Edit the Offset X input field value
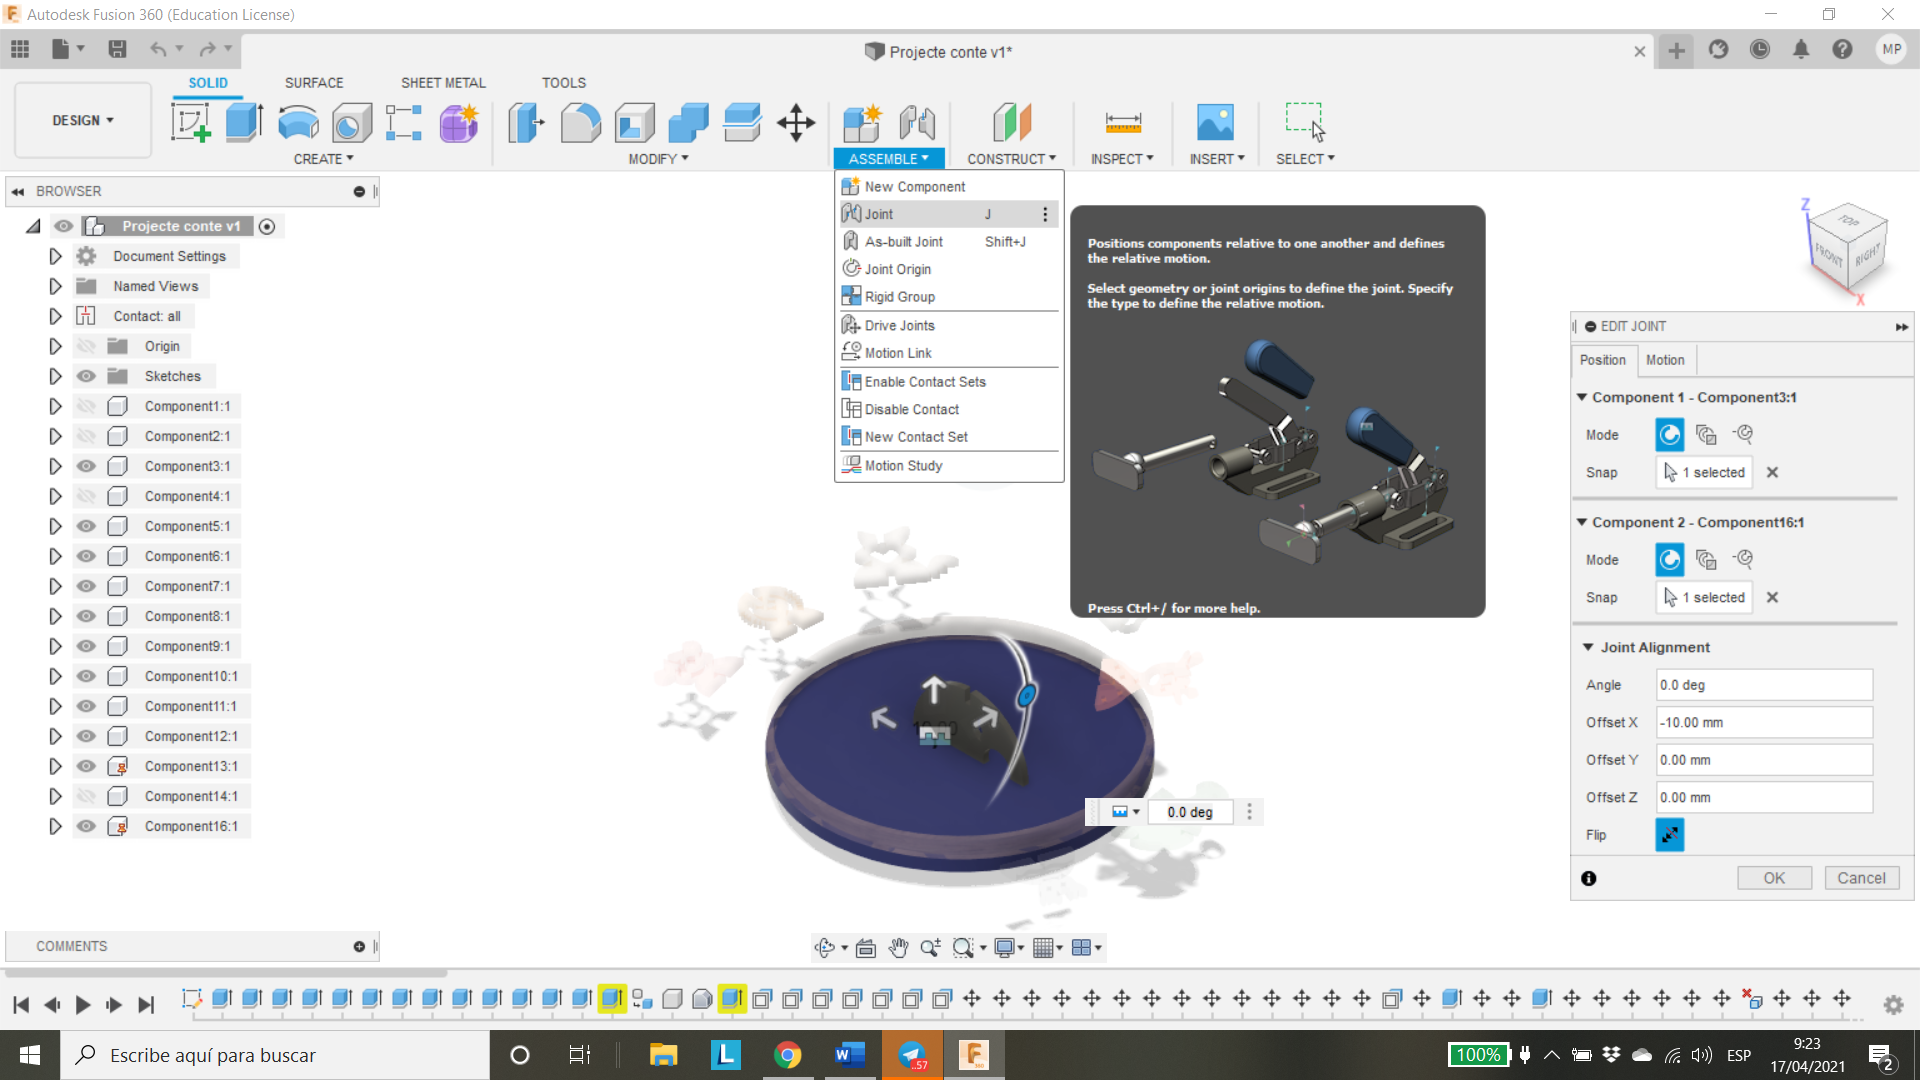The image size is (1920, 1080). coord(1764,723)
